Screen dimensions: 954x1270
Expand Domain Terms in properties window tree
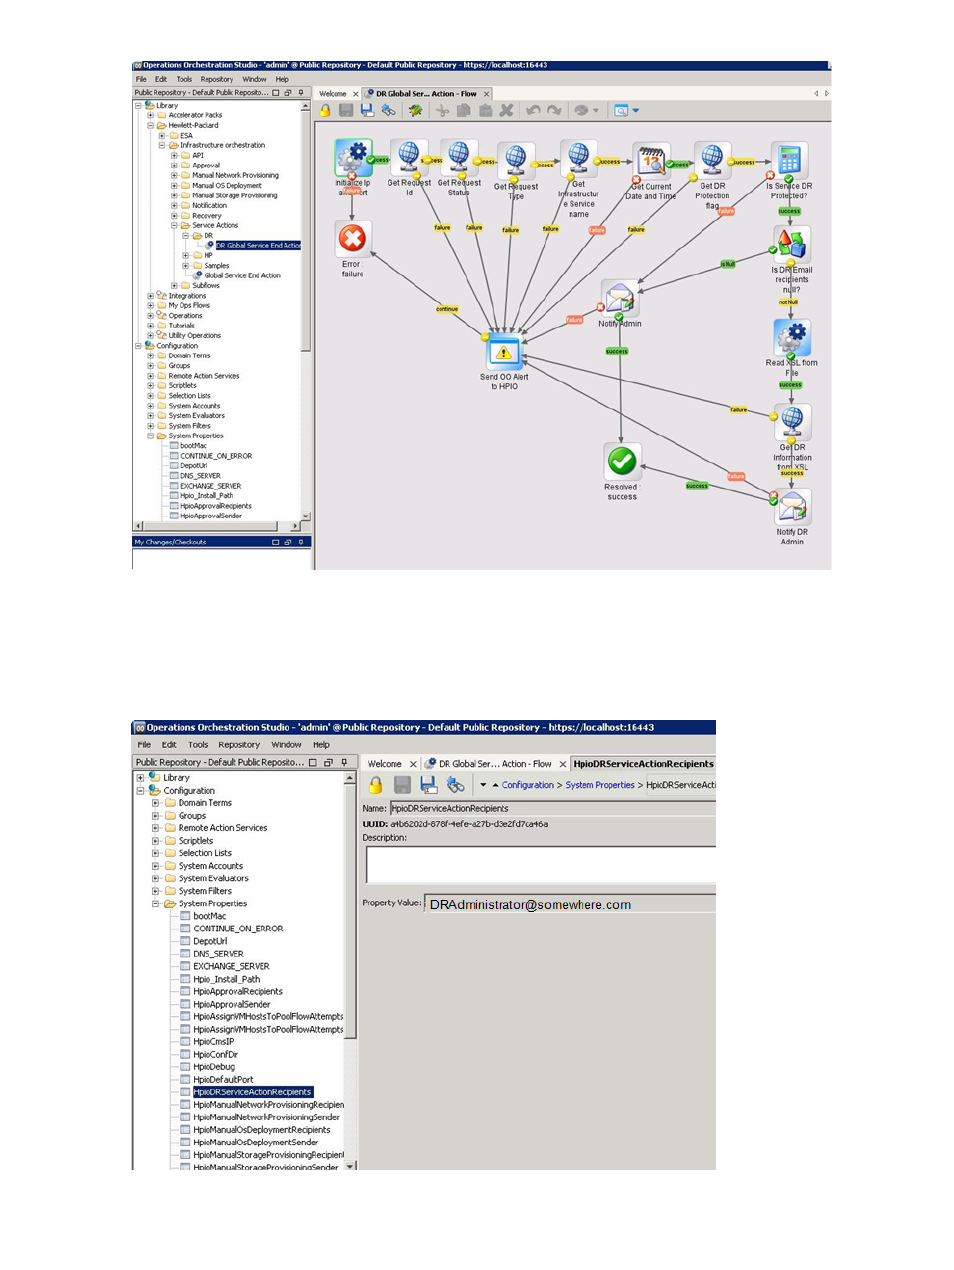click(156, 803)
